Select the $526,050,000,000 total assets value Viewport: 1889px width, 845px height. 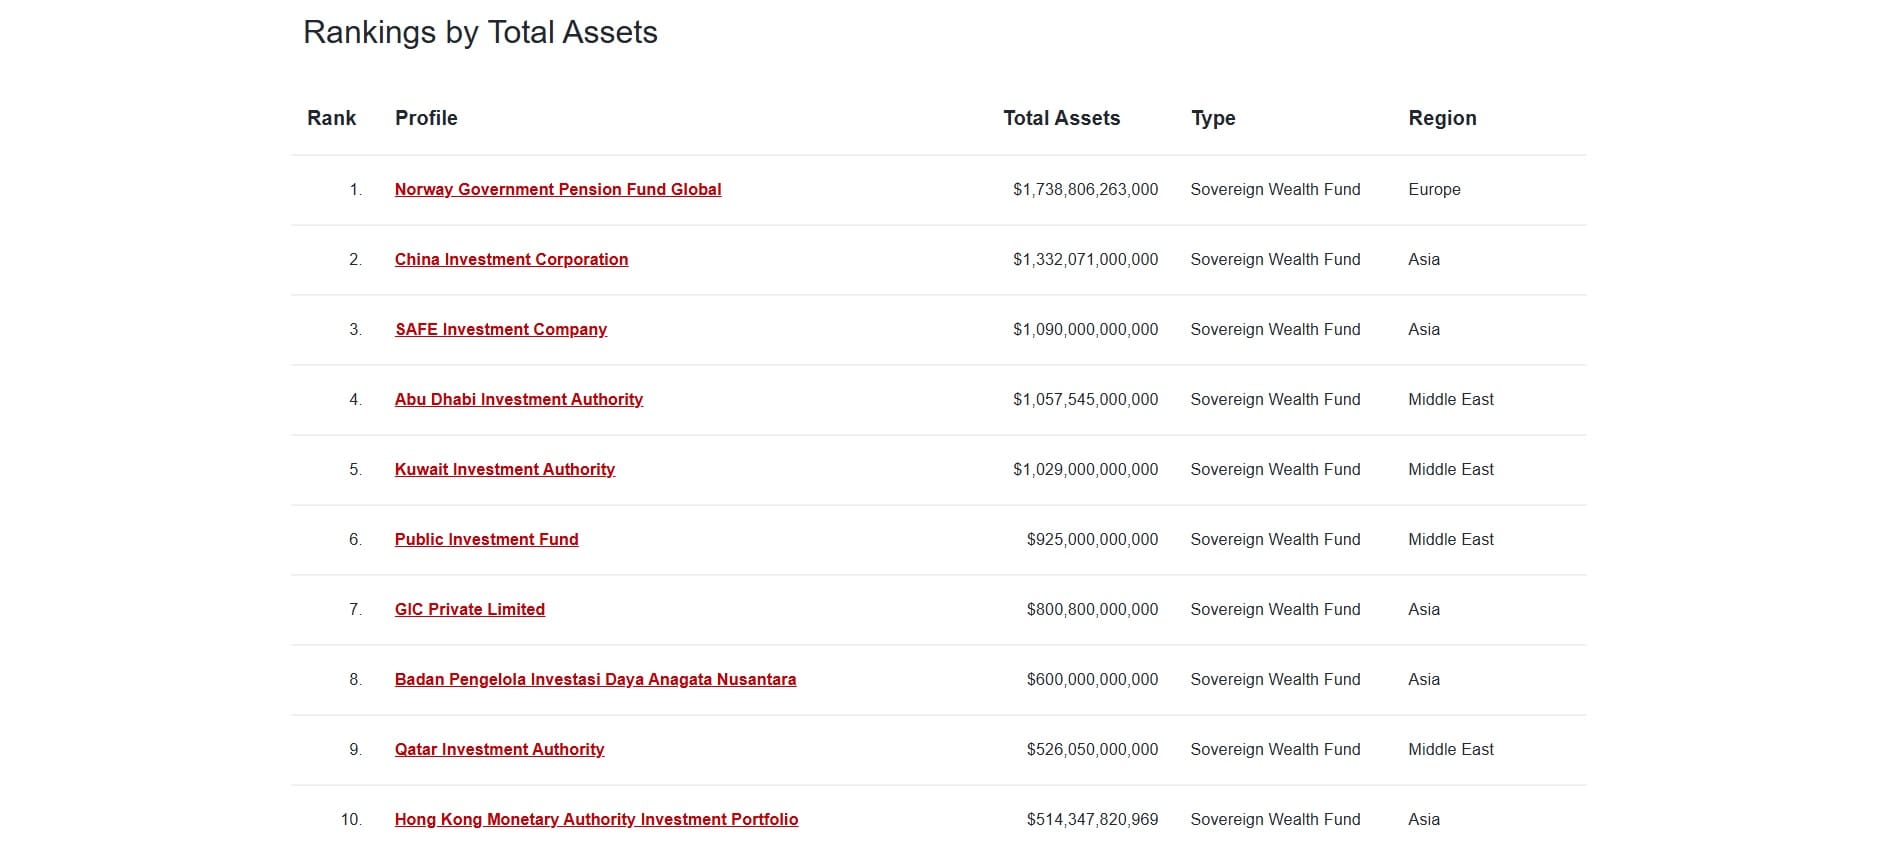(x=1092, y=749)
